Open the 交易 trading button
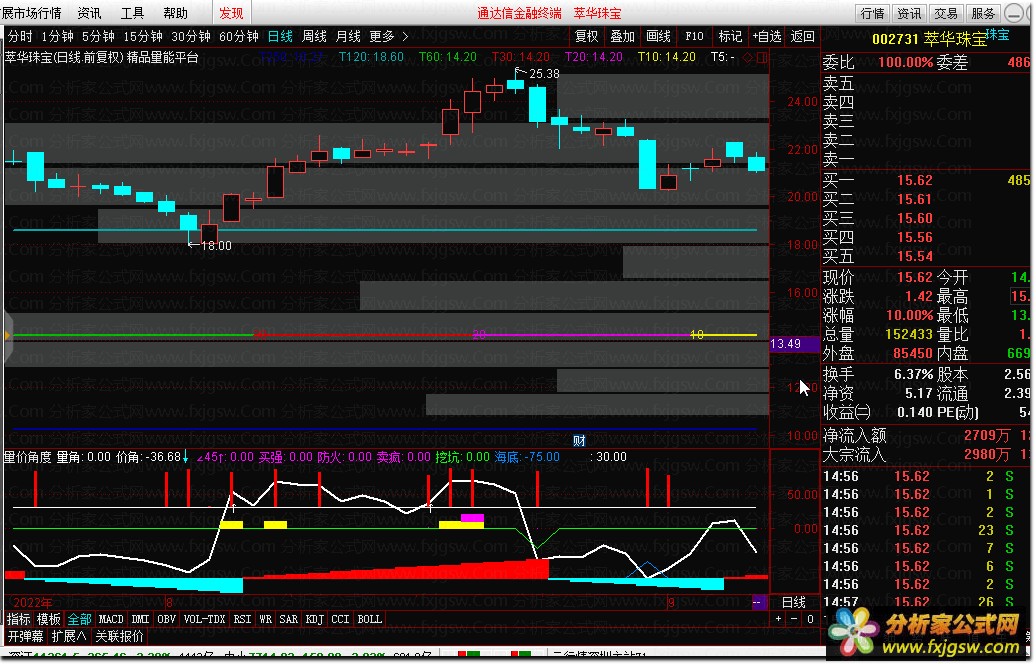1036x664 pixels. [x=945, y=13]
